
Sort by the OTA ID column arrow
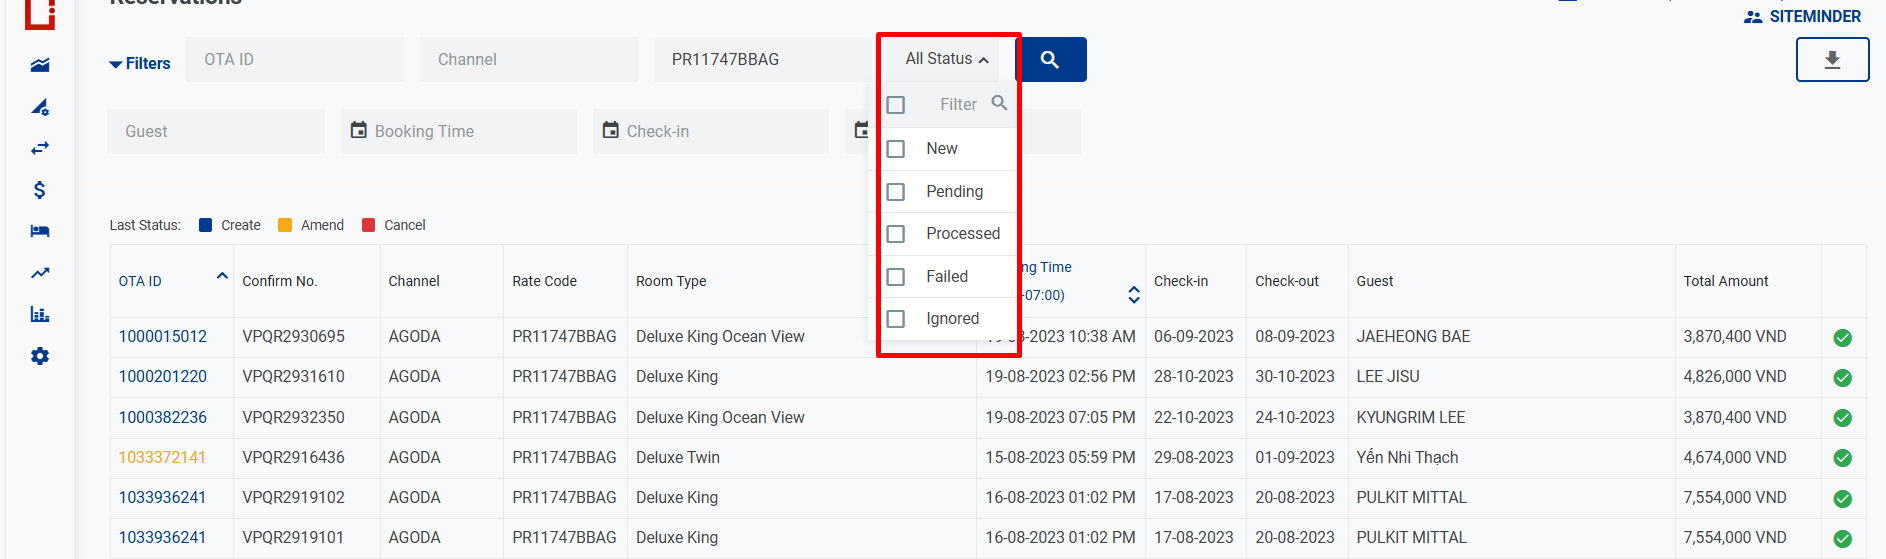pyautogui.click(x=222, y=276)
